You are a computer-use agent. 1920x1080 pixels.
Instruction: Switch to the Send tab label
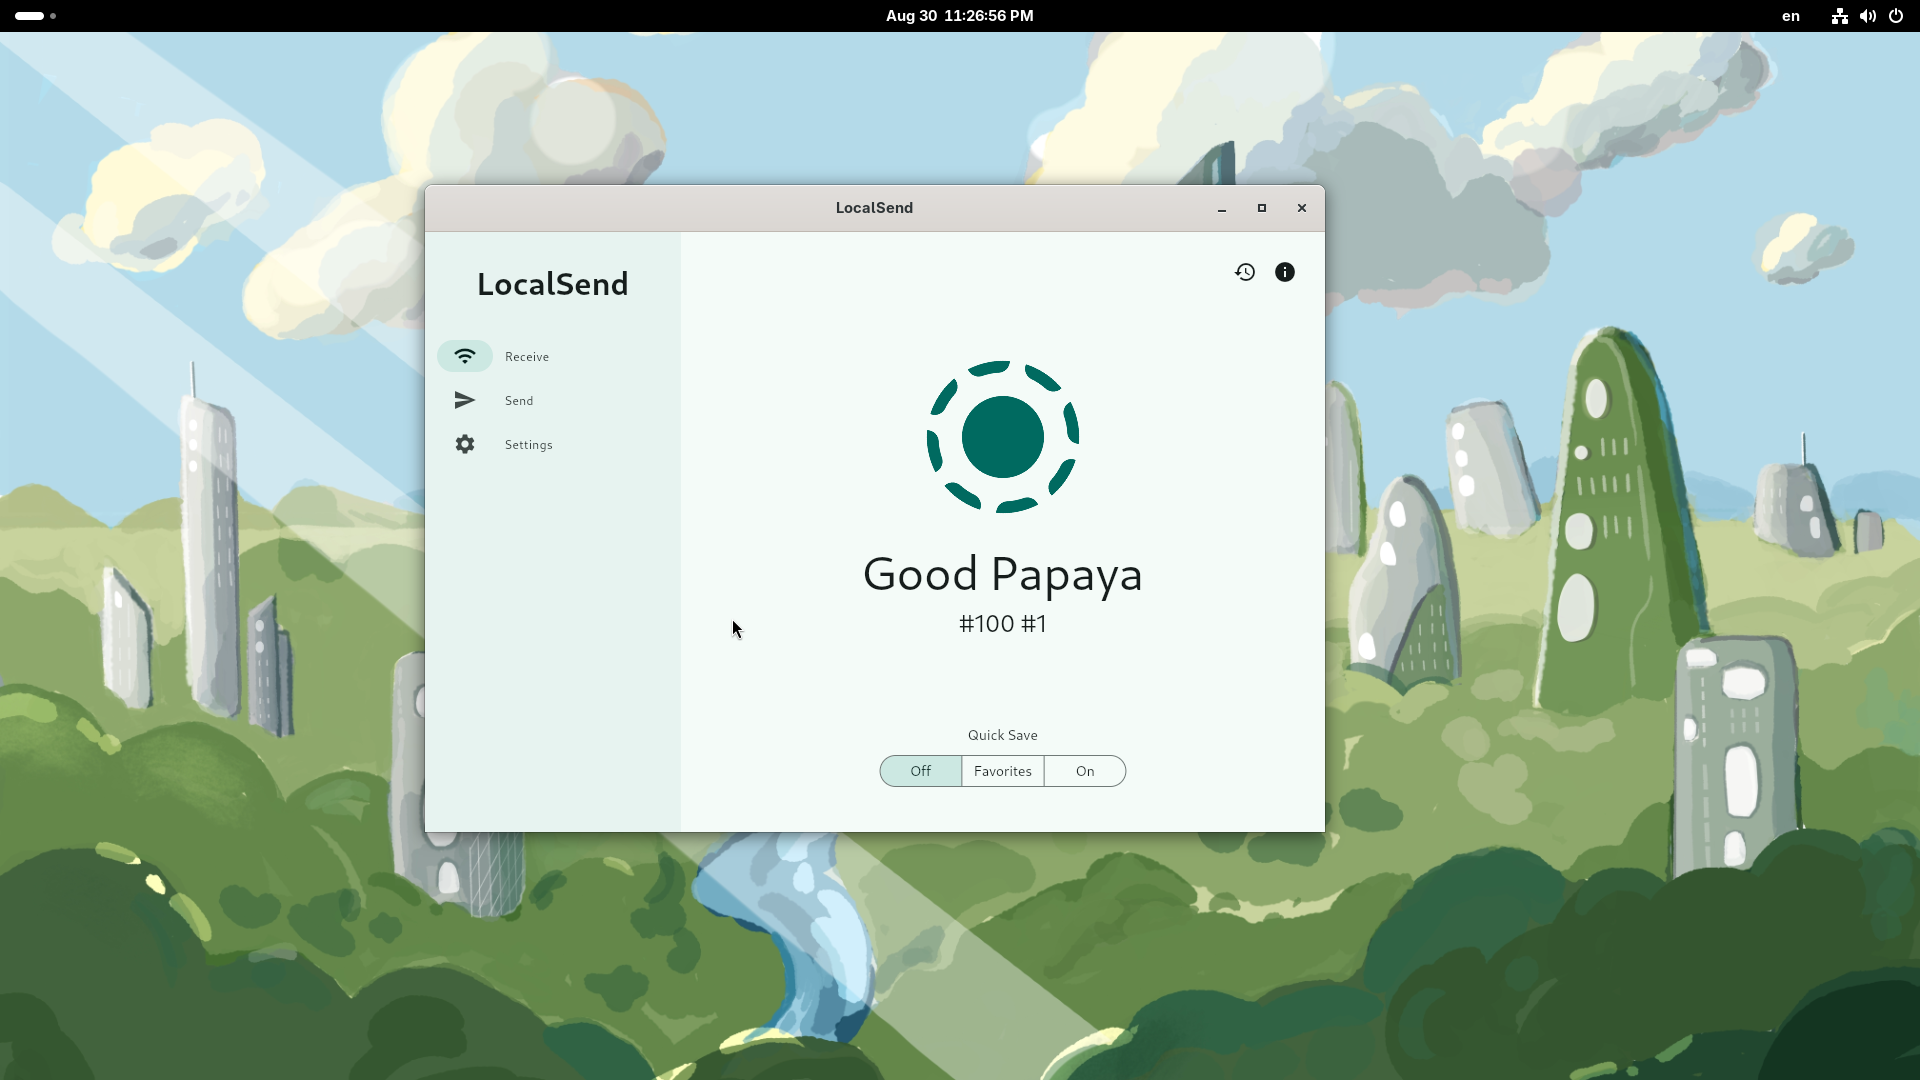pyautogui.click(x=519, y=401)
